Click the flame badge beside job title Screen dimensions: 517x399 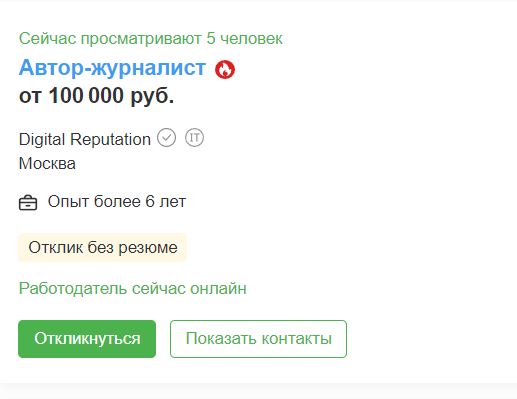(x=225, y=70)
